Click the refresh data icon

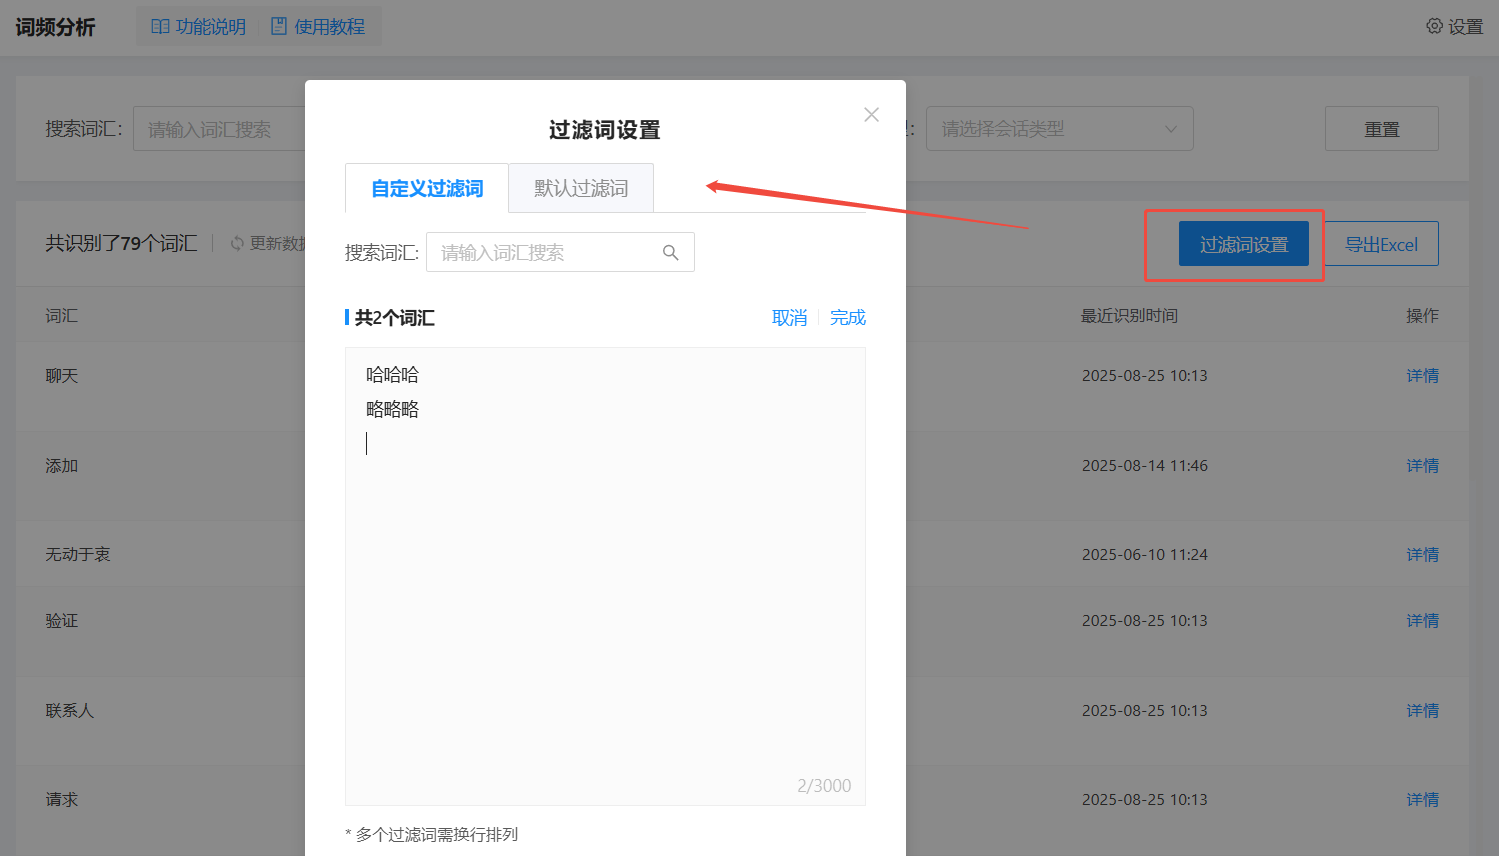(237, 244)
